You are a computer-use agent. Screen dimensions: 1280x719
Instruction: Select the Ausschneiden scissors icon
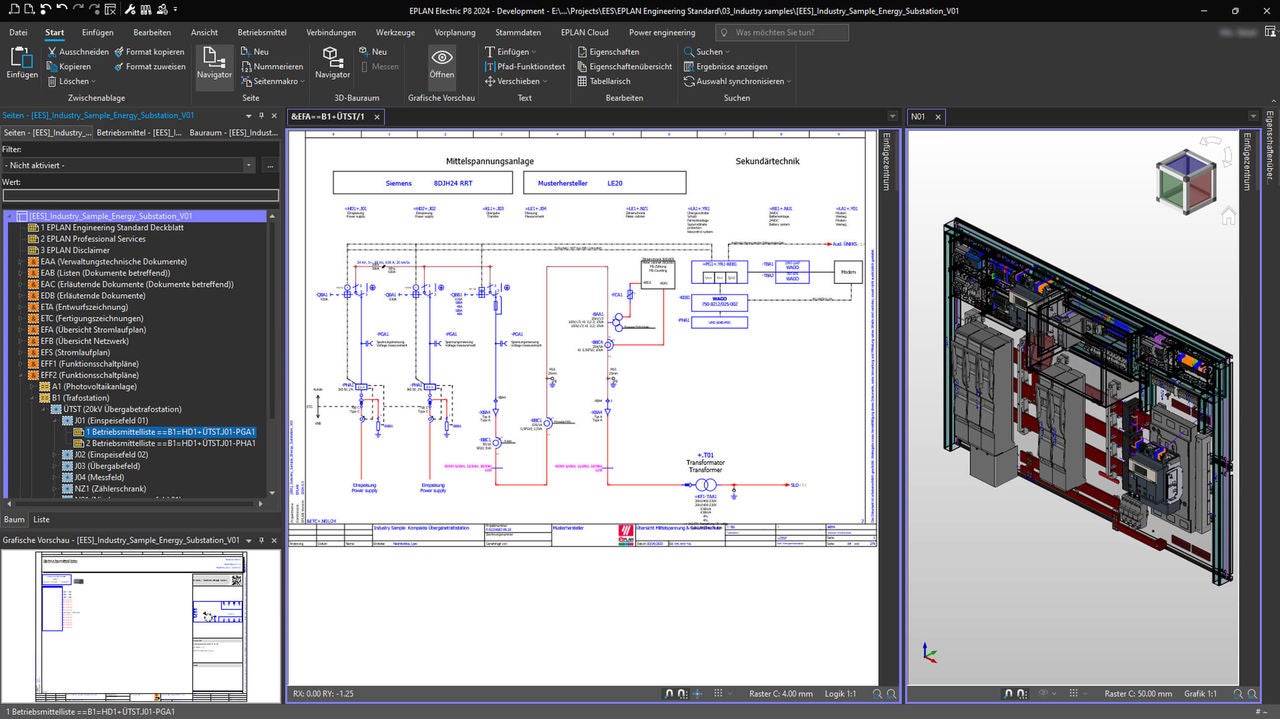(x=52, y=51)
